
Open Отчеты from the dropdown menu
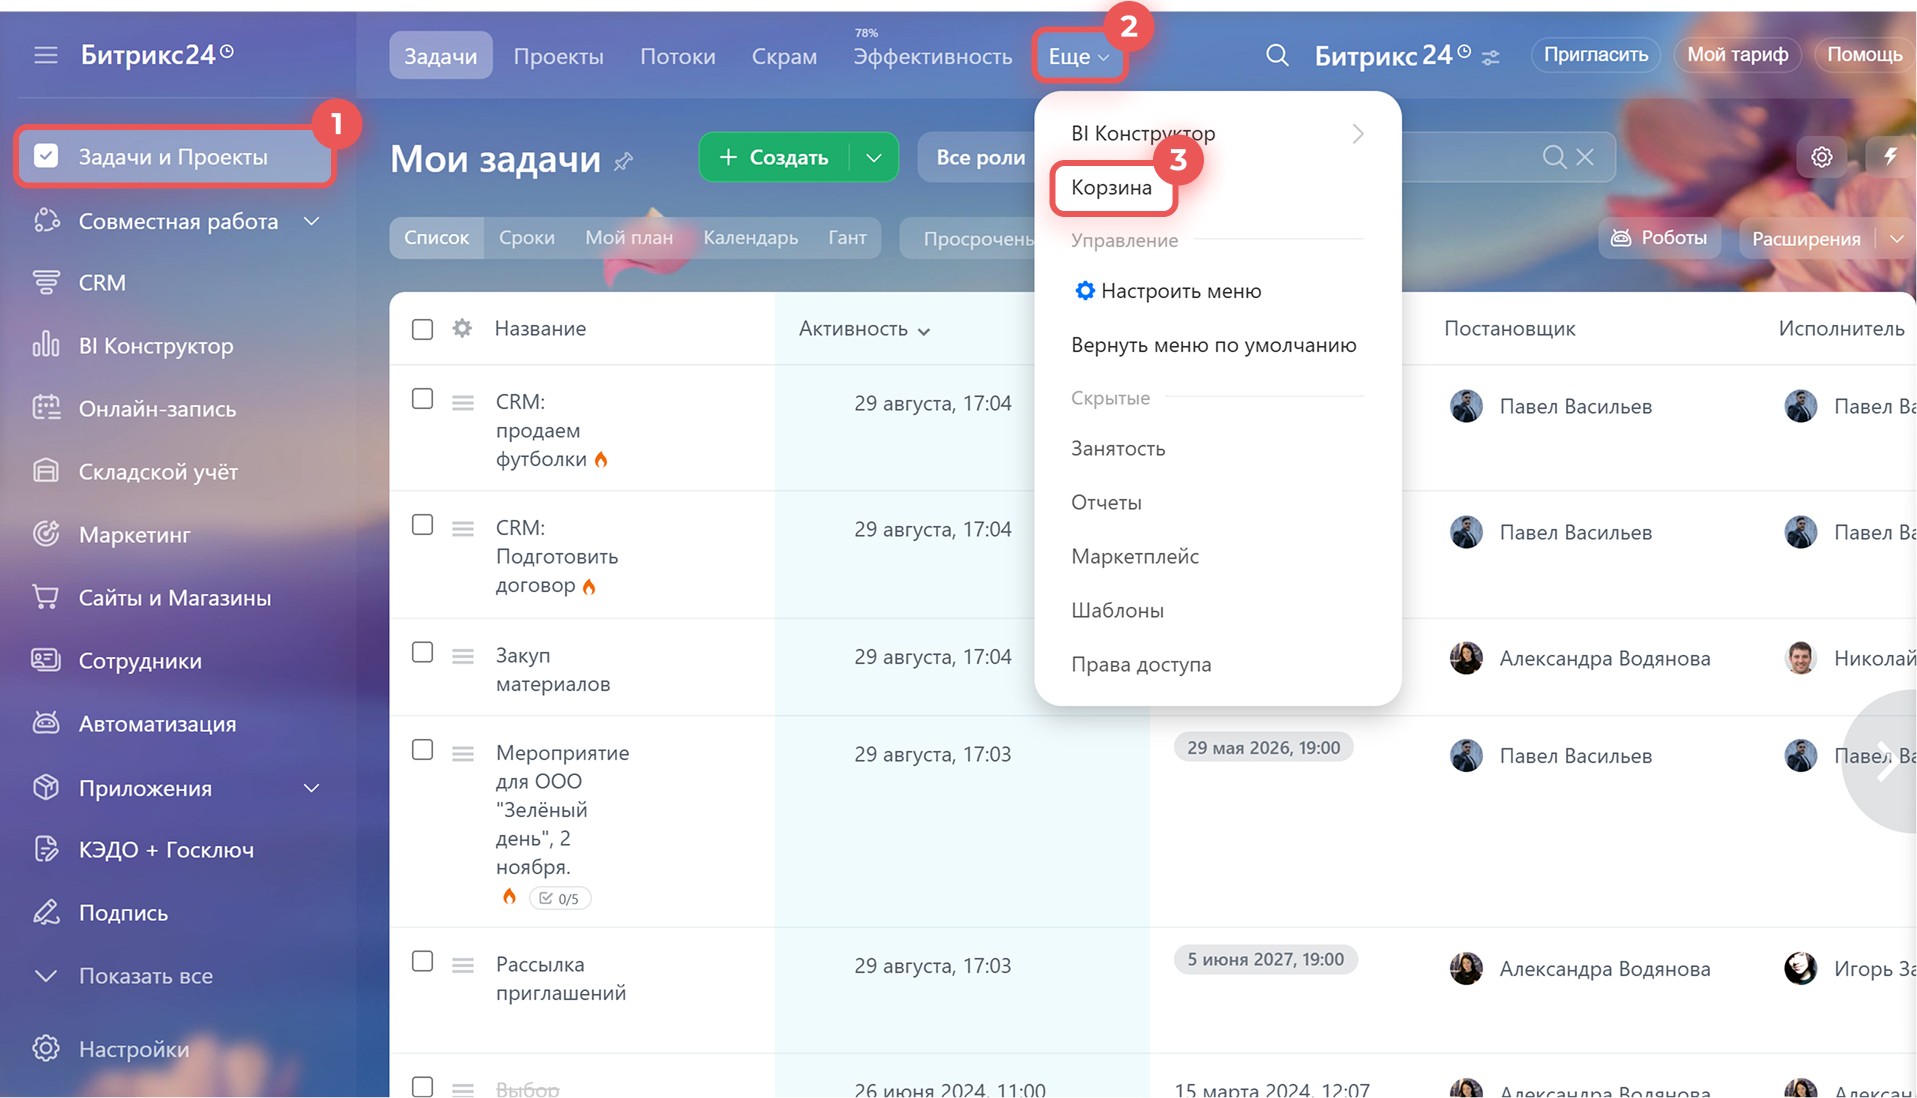(x=1106, y=503)
